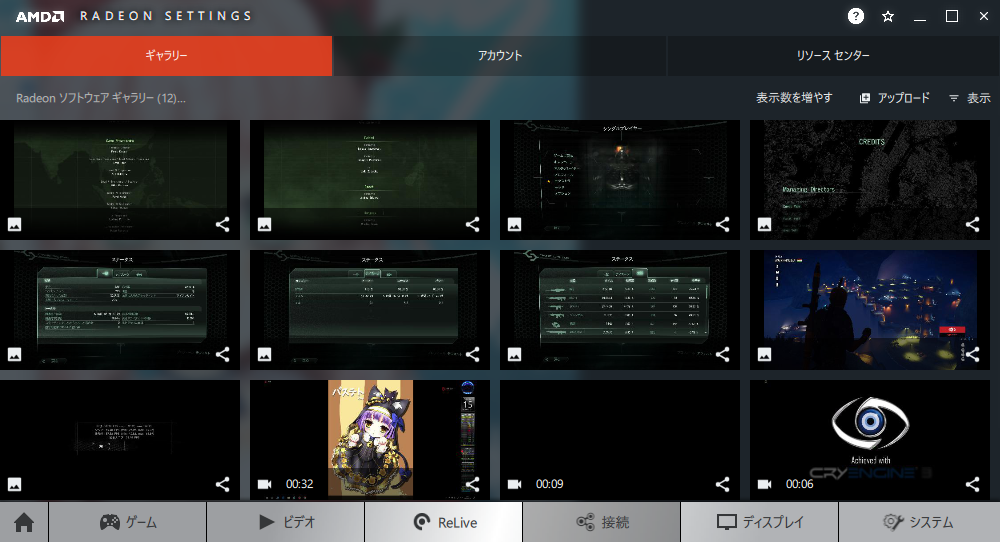Click the 00:06 duration label

coord(799,484)
